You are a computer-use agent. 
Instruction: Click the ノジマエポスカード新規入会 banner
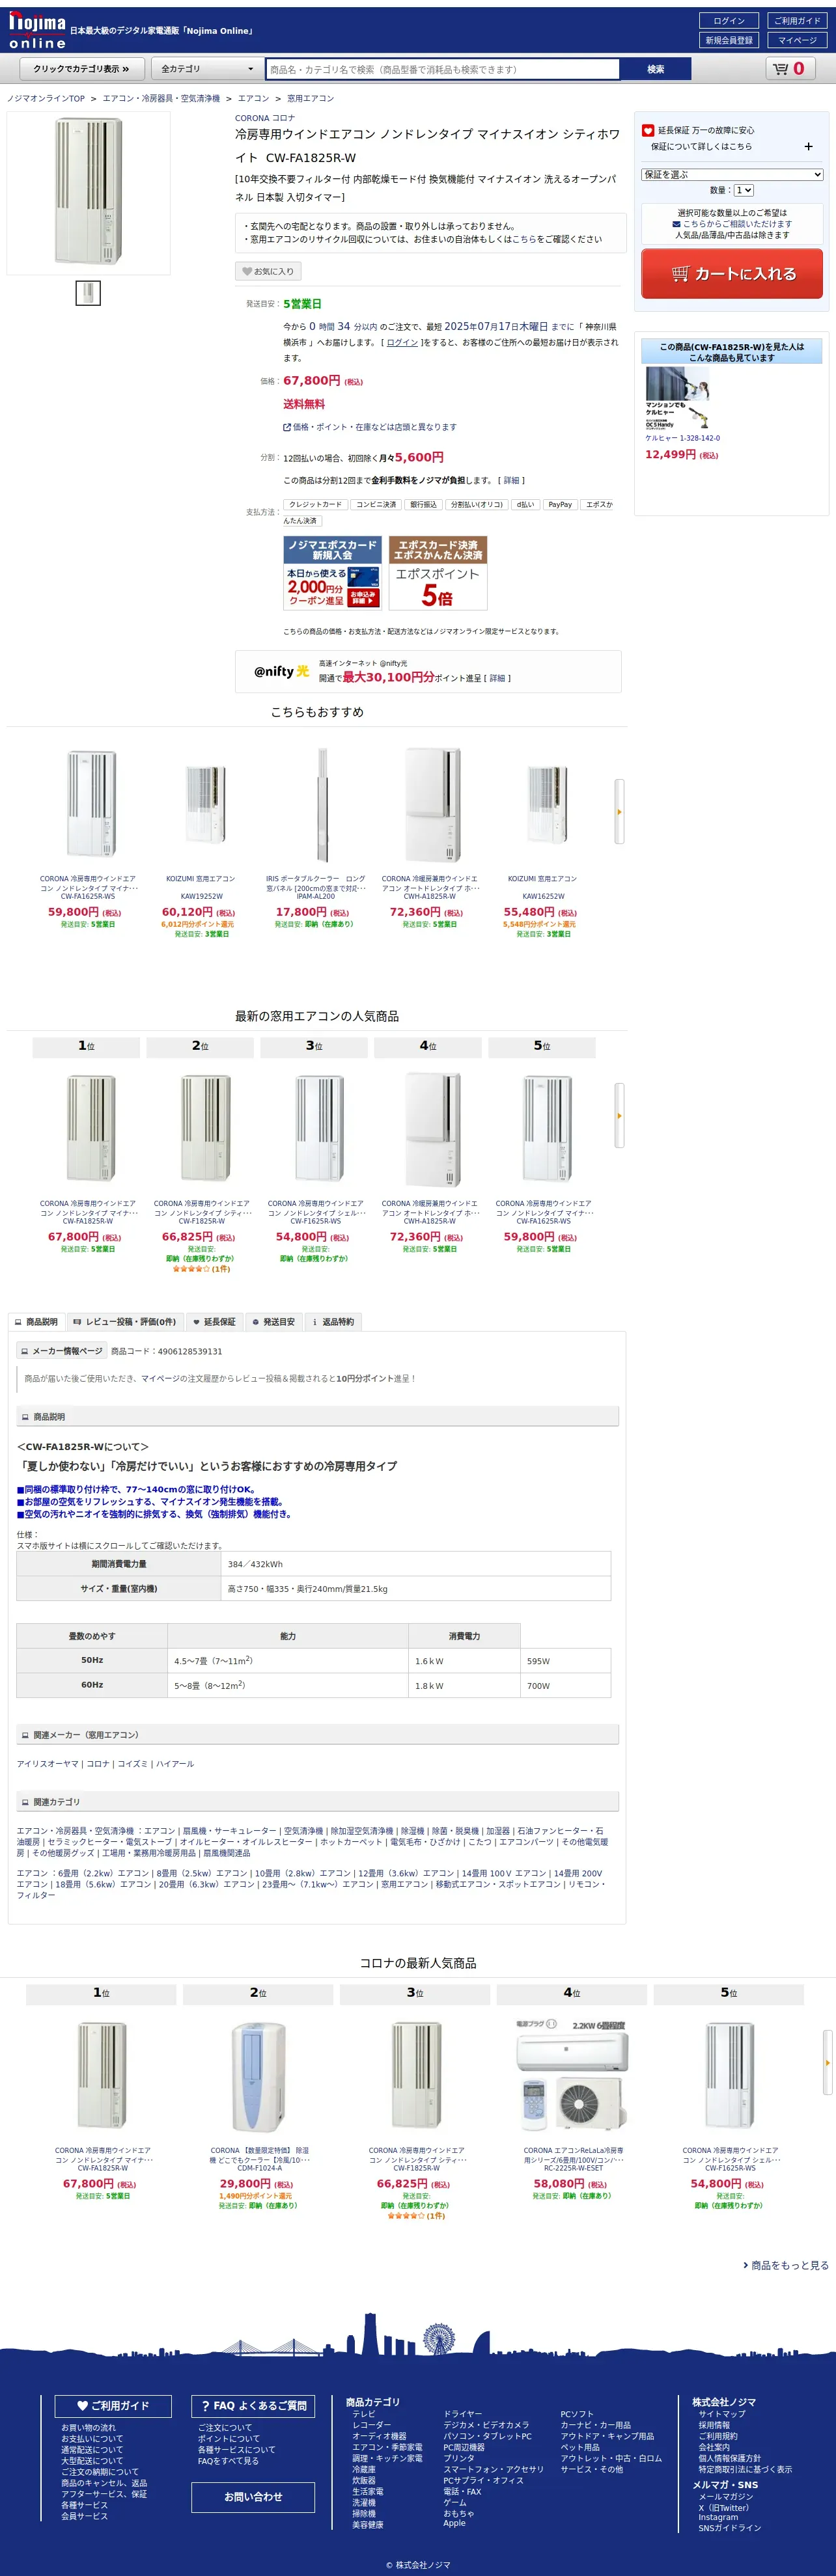[x=332, y=573]
